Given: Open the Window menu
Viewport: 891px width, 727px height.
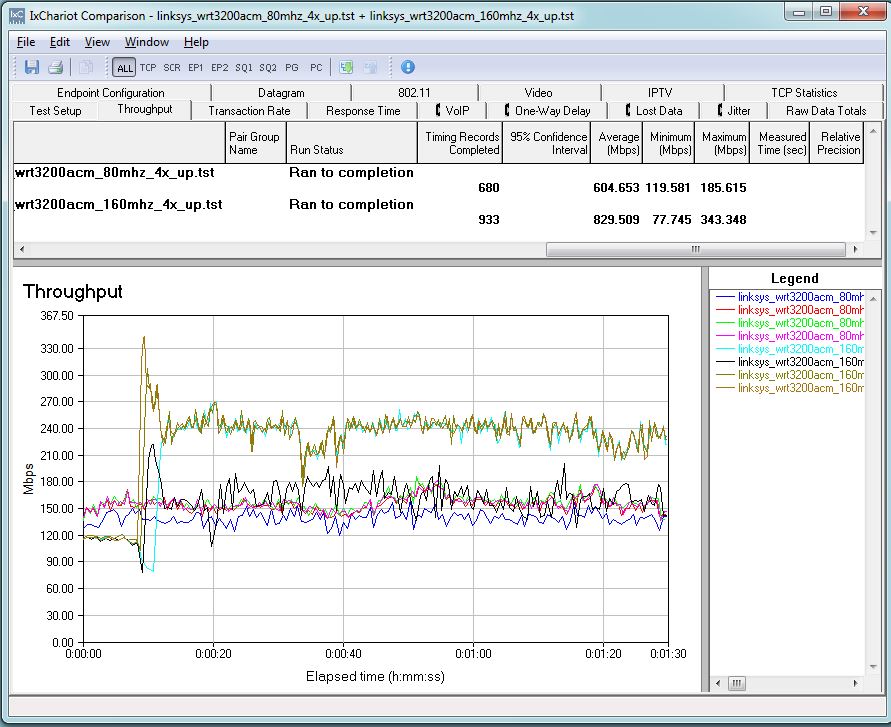Looking at the screenshot, I should [x=147, y=42].
